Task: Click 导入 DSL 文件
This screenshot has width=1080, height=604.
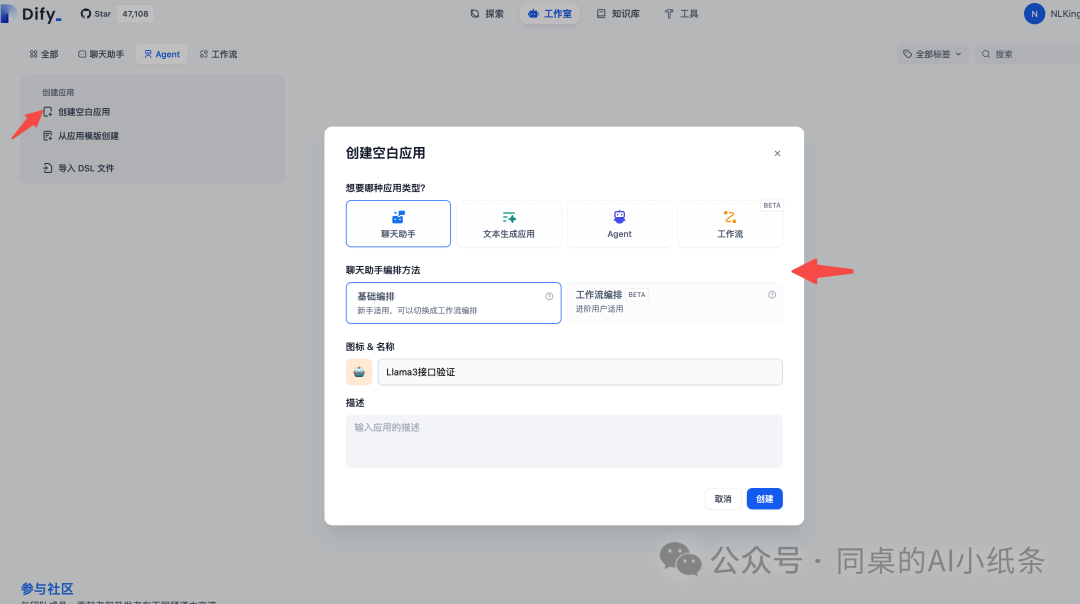Action: [79, 168]
